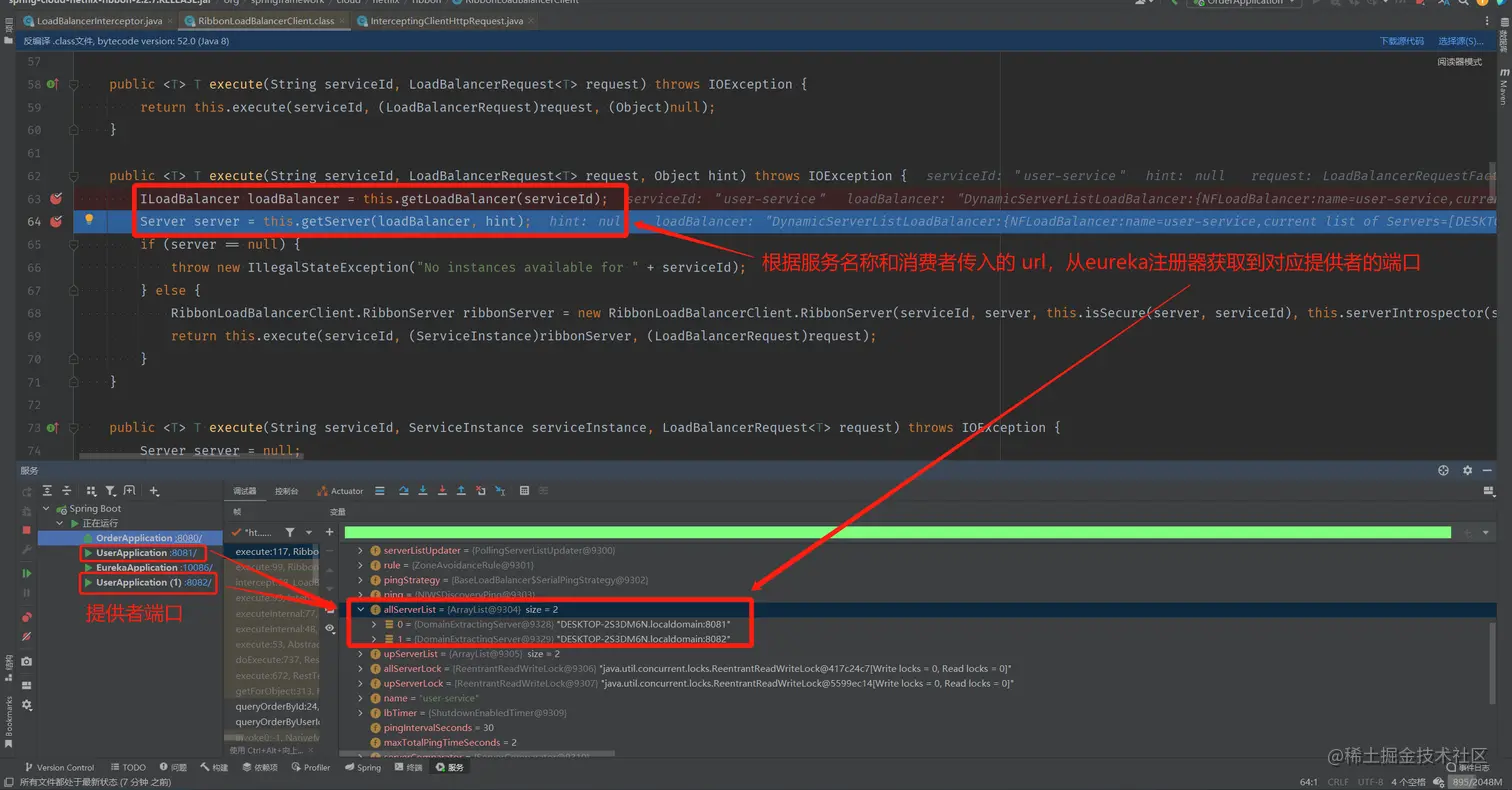Click Force Step Into red arrow
The image size is (1512, 790).
[442, 491]
